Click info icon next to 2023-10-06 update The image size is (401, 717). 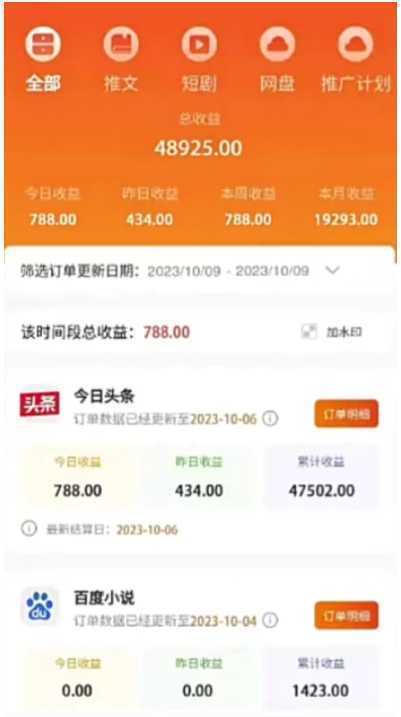point(270,418)
